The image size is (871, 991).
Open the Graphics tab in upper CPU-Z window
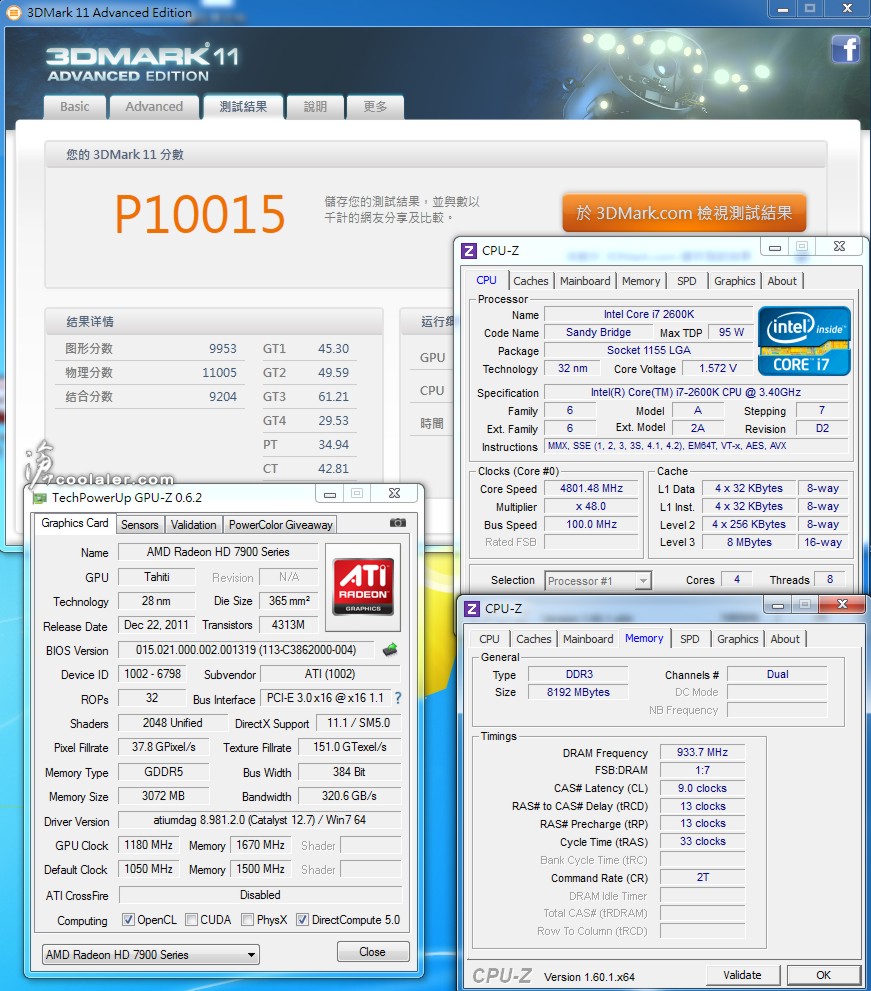pos(734,281)
